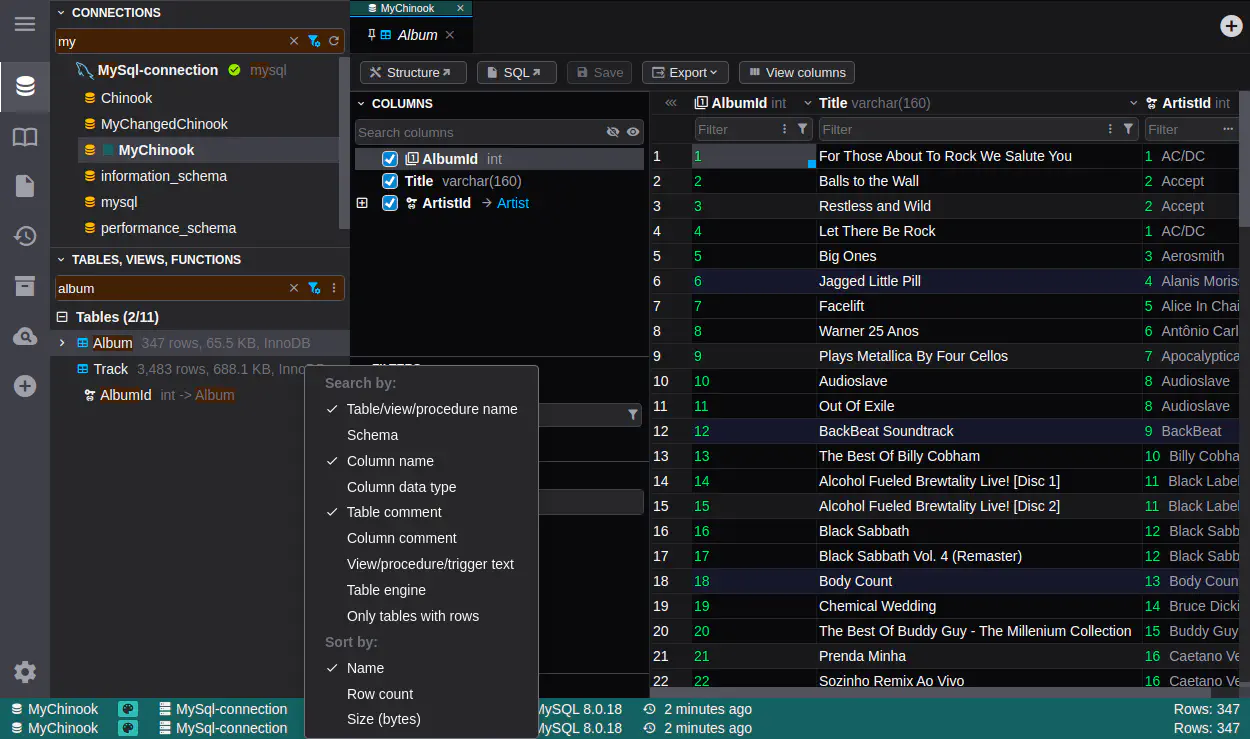
Task: Click the Structure button
Action: click(412, 72)
